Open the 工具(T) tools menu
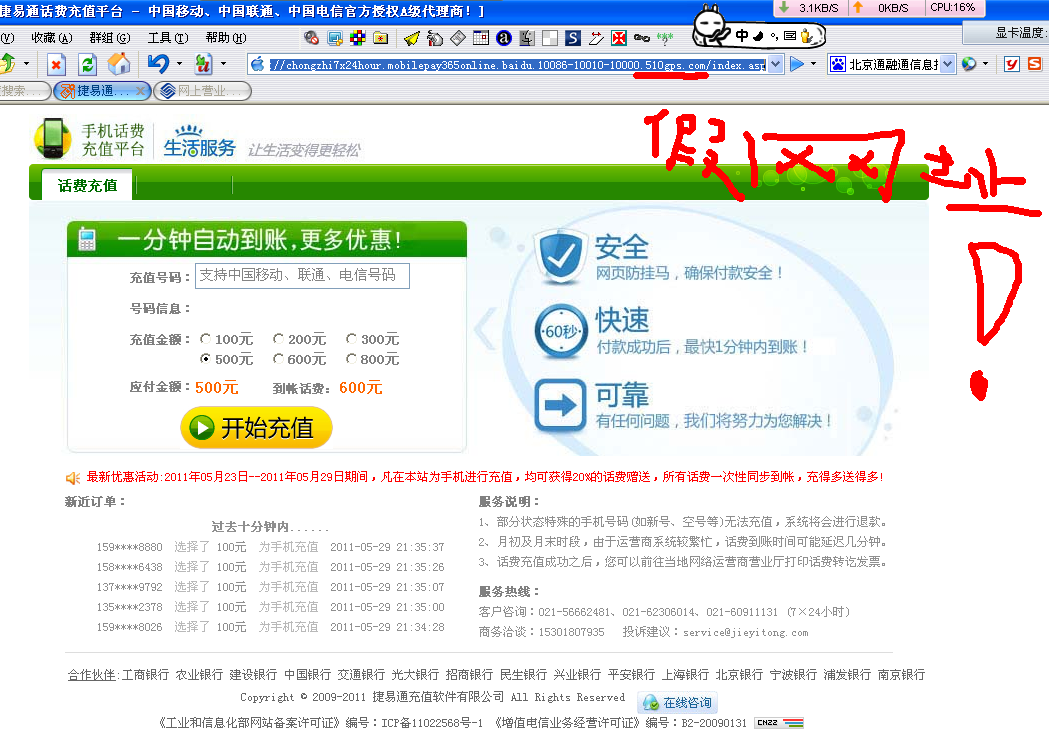The height and width of the screenshot is (745, 1049). [x=168, y=38]
